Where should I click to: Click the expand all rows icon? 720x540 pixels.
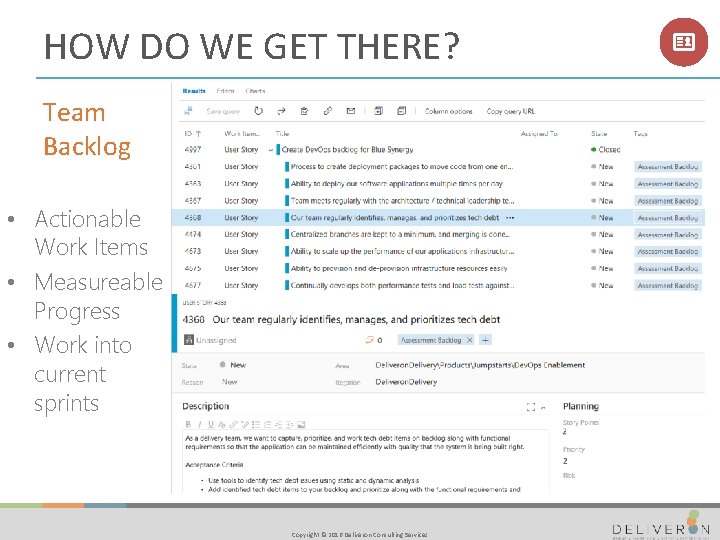(379, 111)
